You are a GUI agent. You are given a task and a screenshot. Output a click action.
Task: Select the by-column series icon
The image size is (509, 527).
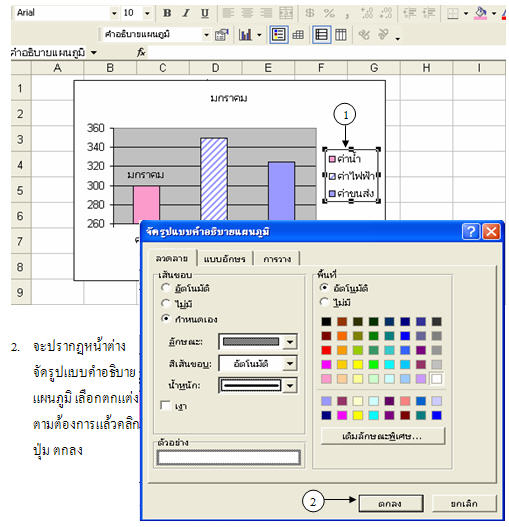coord(341,35)
